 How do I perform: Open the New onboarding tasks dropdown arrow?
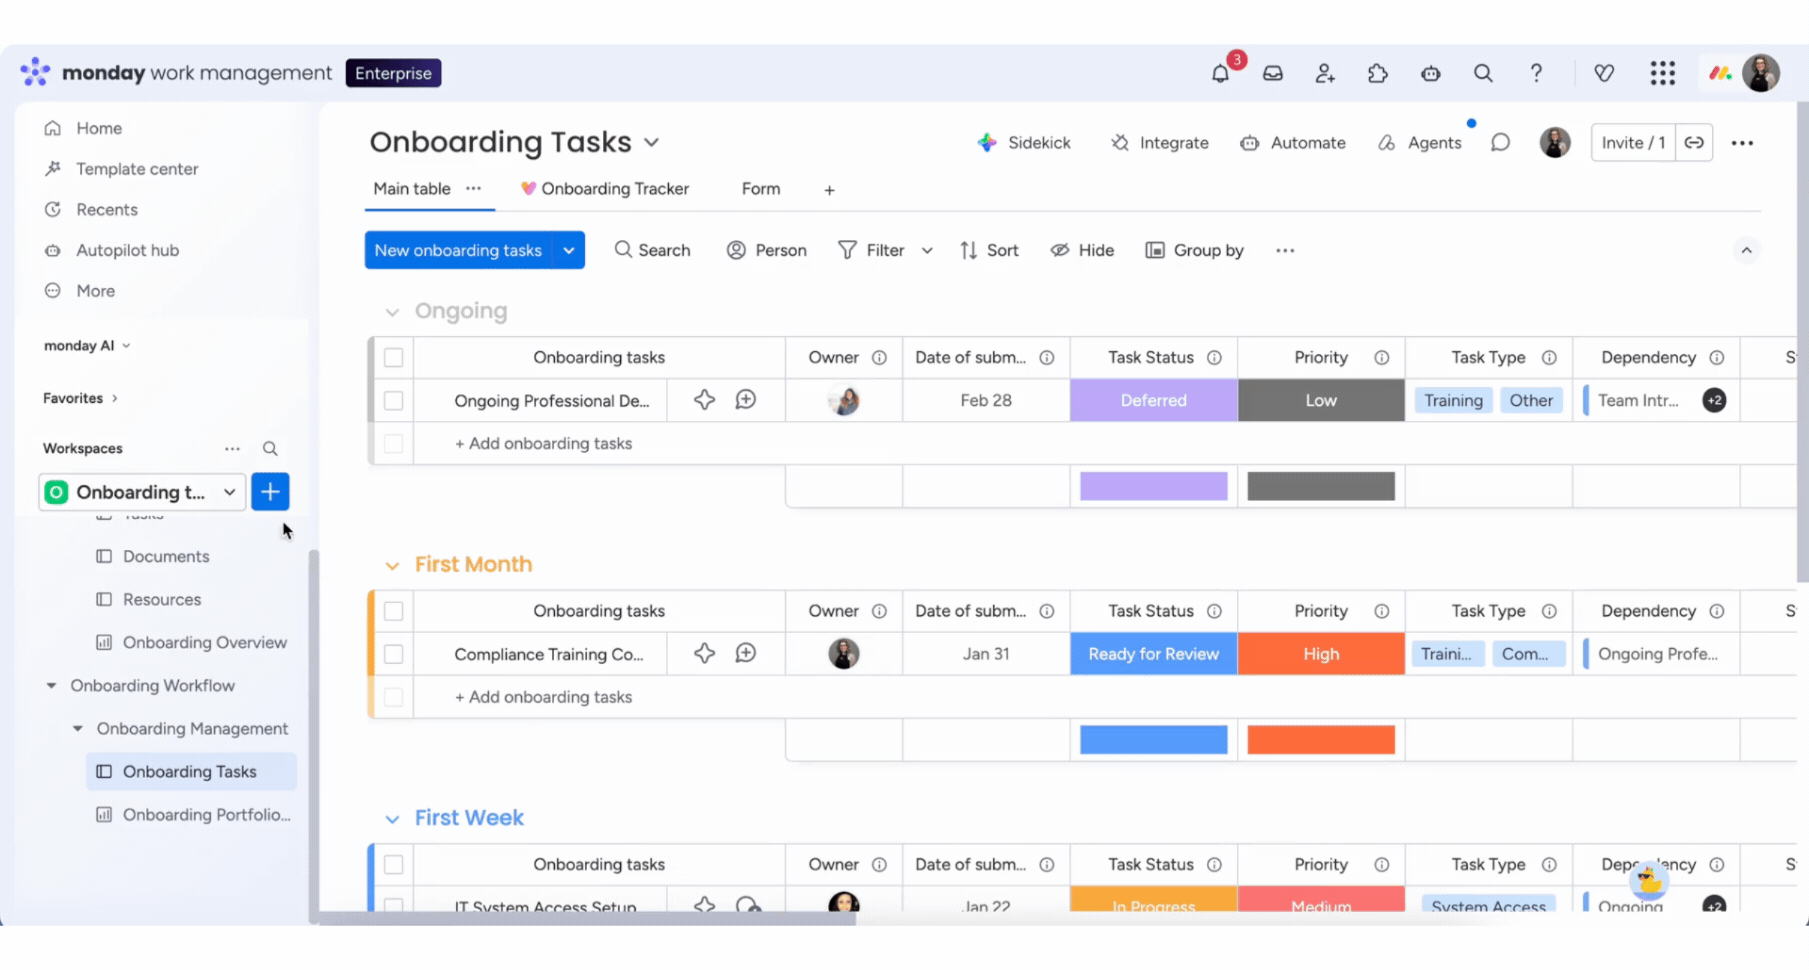[568, 250]
